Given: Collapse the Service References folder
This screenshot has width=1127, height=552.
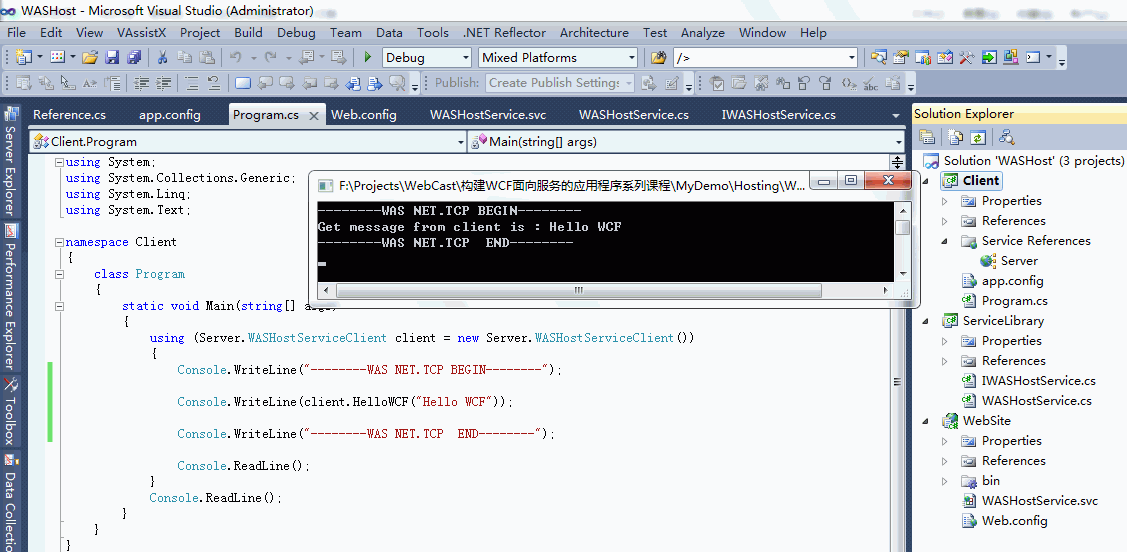Looking at the screenshot, I should click(945, 241).
